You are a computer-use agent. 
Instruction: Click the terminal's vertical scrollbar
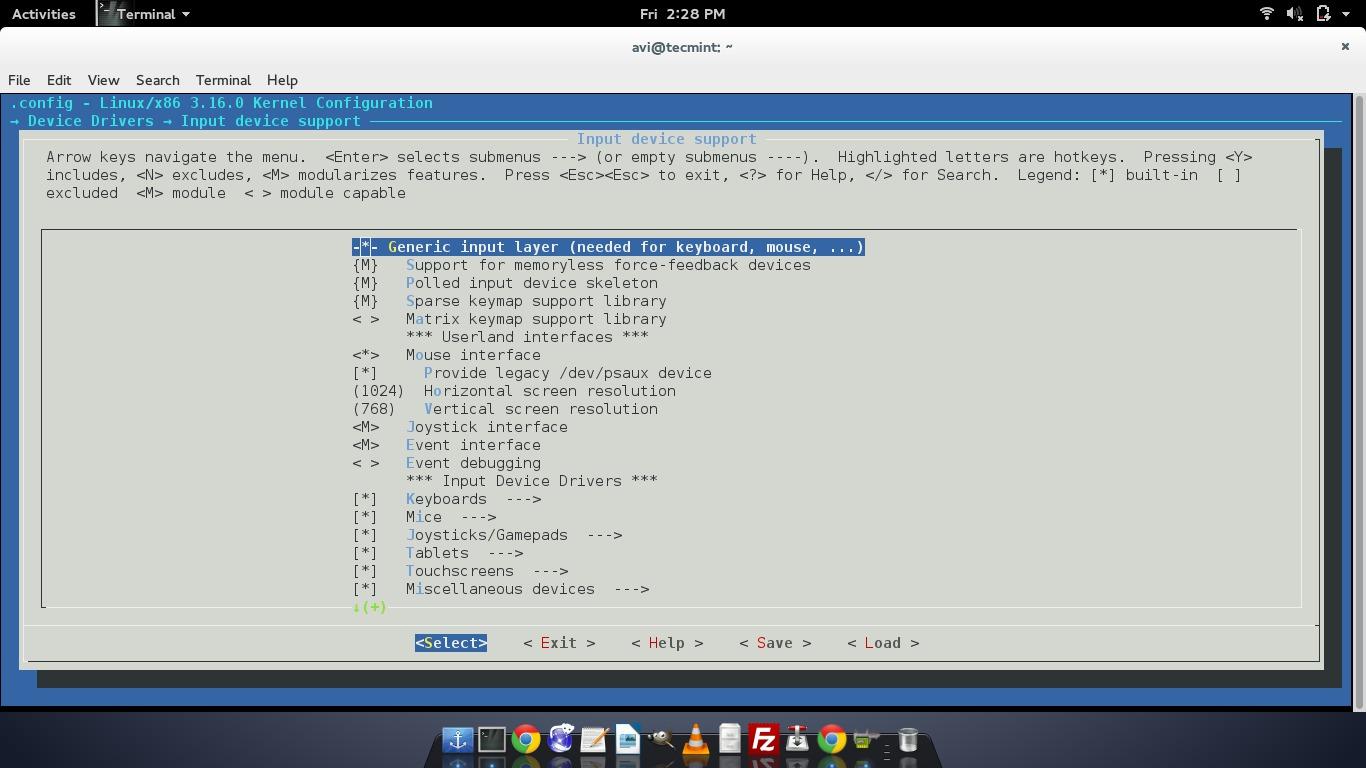(x=1358, y=400)
